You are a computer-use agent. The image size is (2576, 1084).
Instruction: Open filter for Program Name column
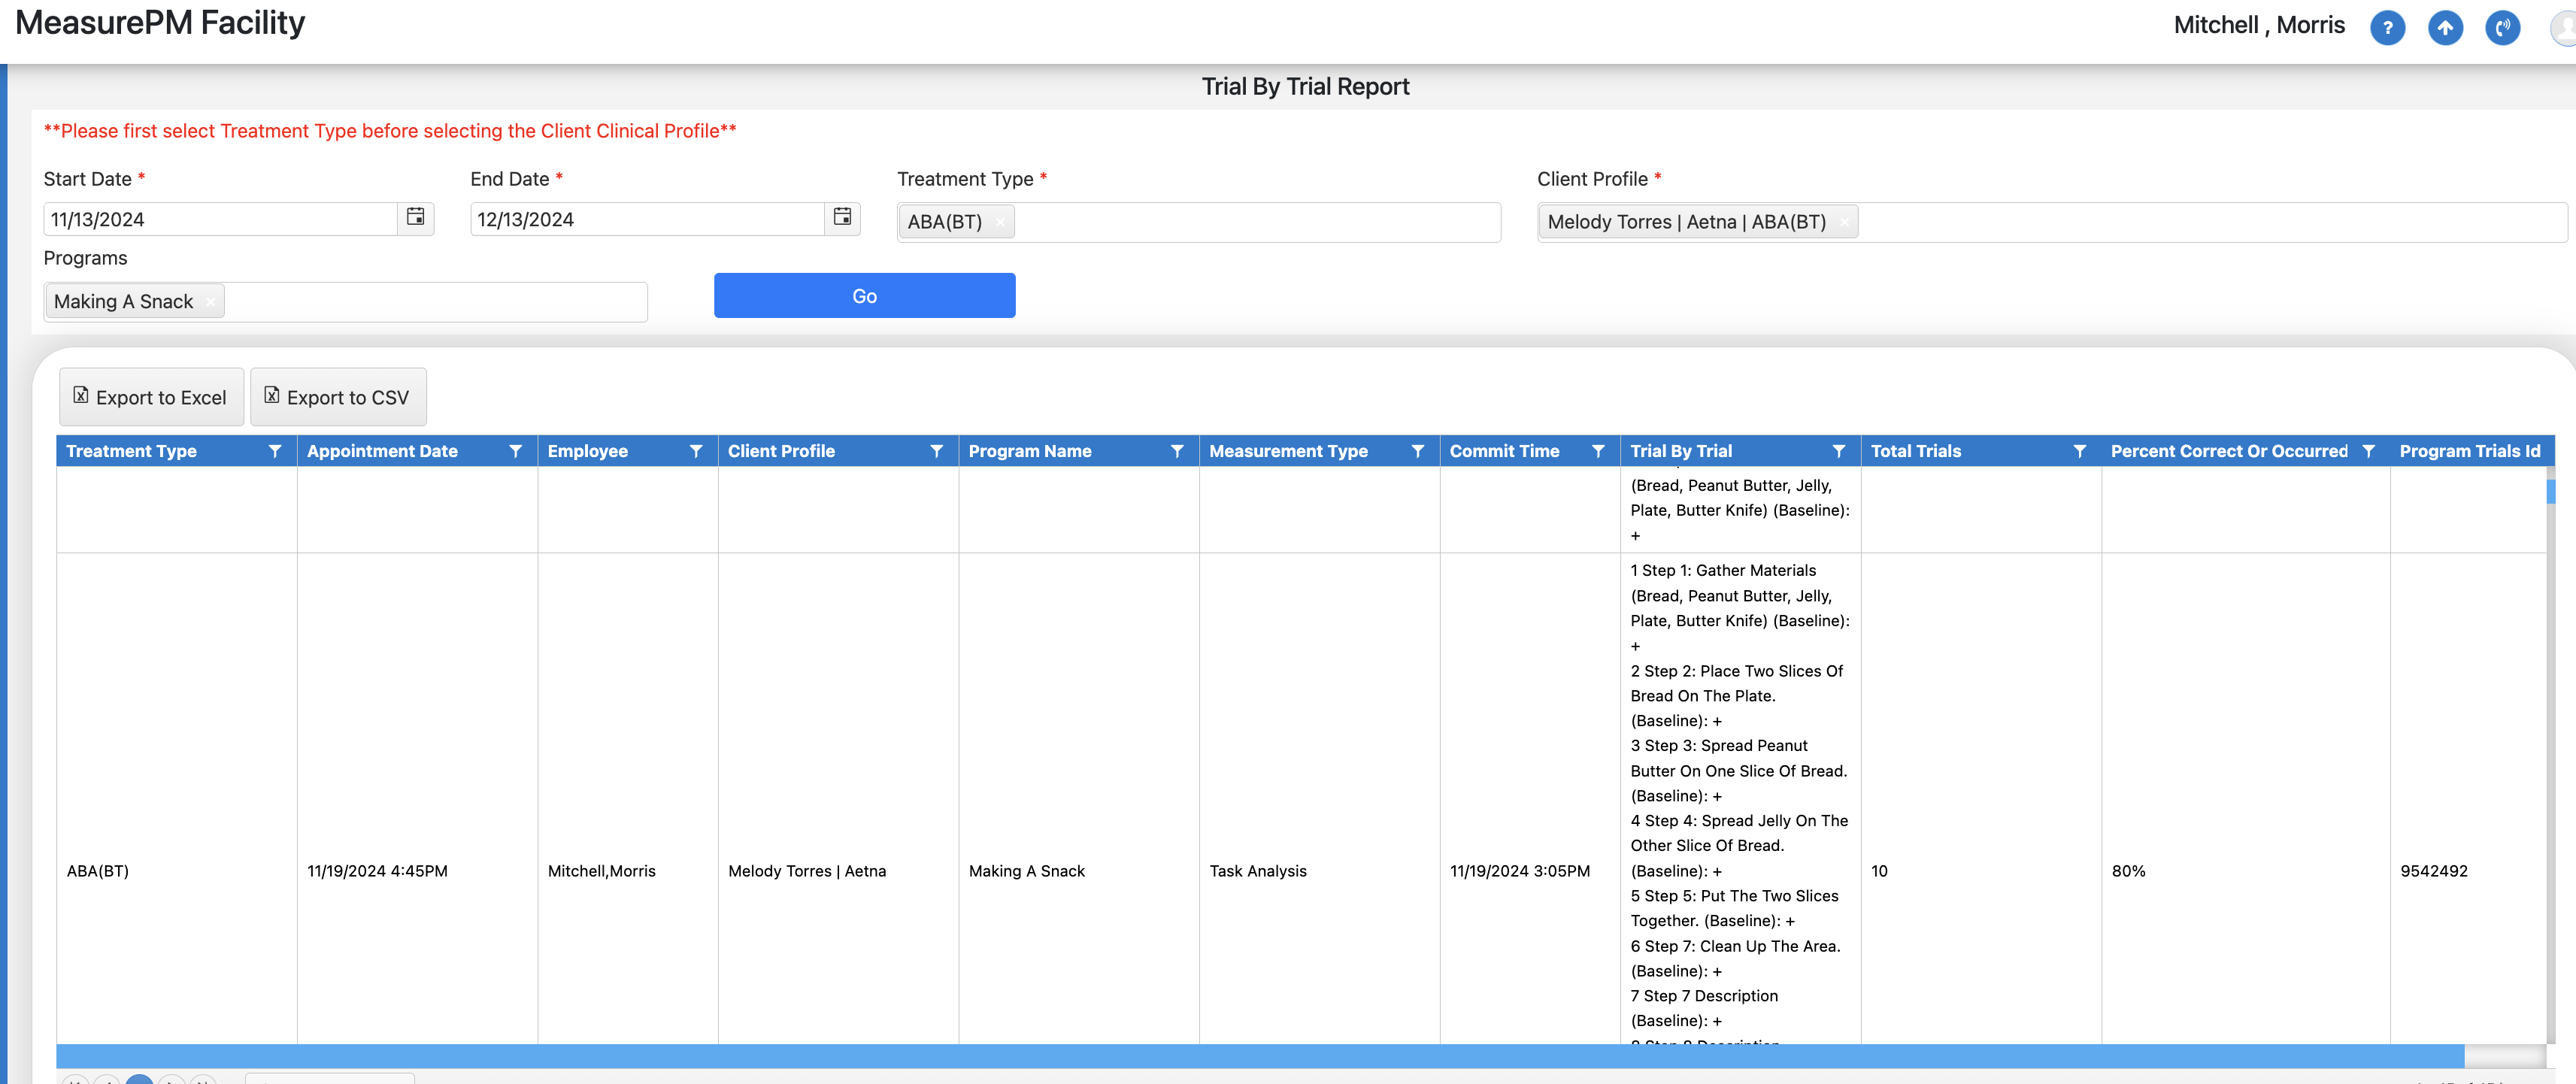(1177, 451)
